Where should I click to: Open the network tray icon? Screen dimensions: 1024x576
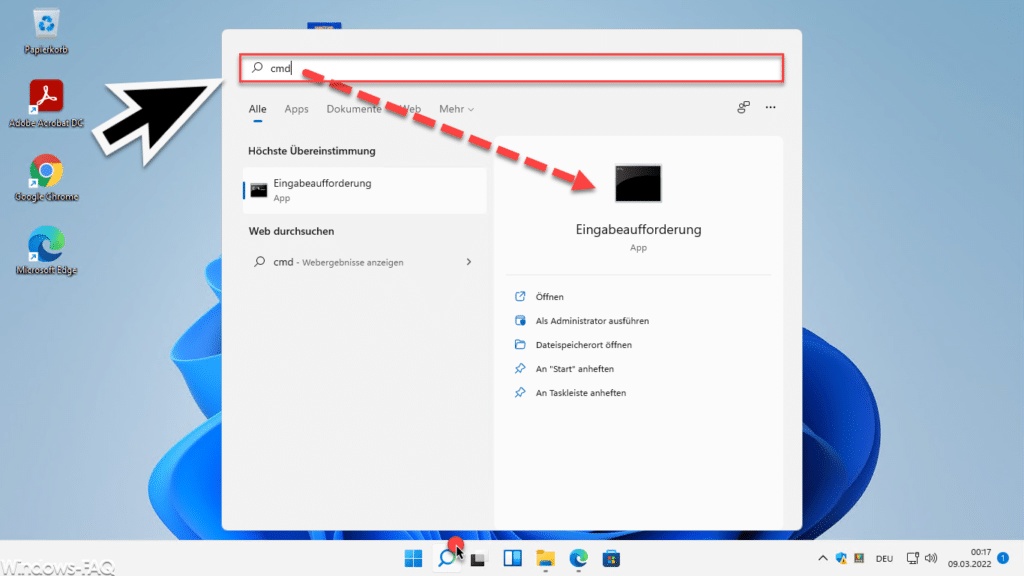(912, 558)
